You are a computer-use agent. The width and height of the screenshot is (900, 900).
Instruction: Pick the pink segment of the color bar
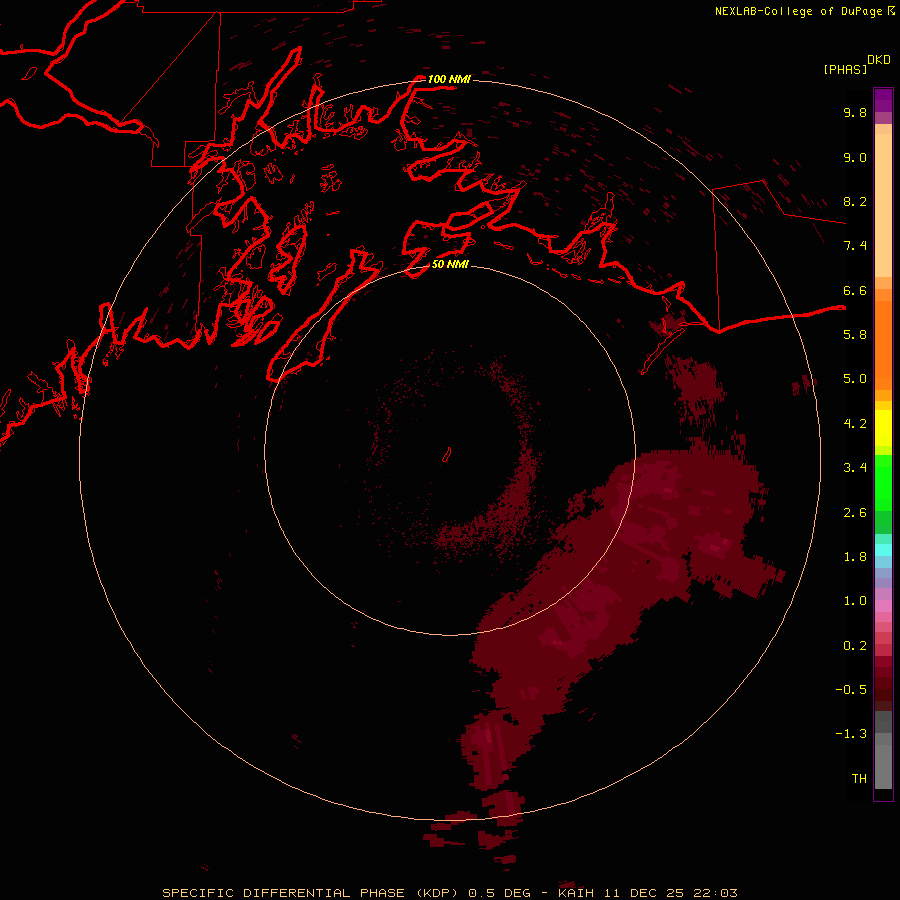click(883, 606)
